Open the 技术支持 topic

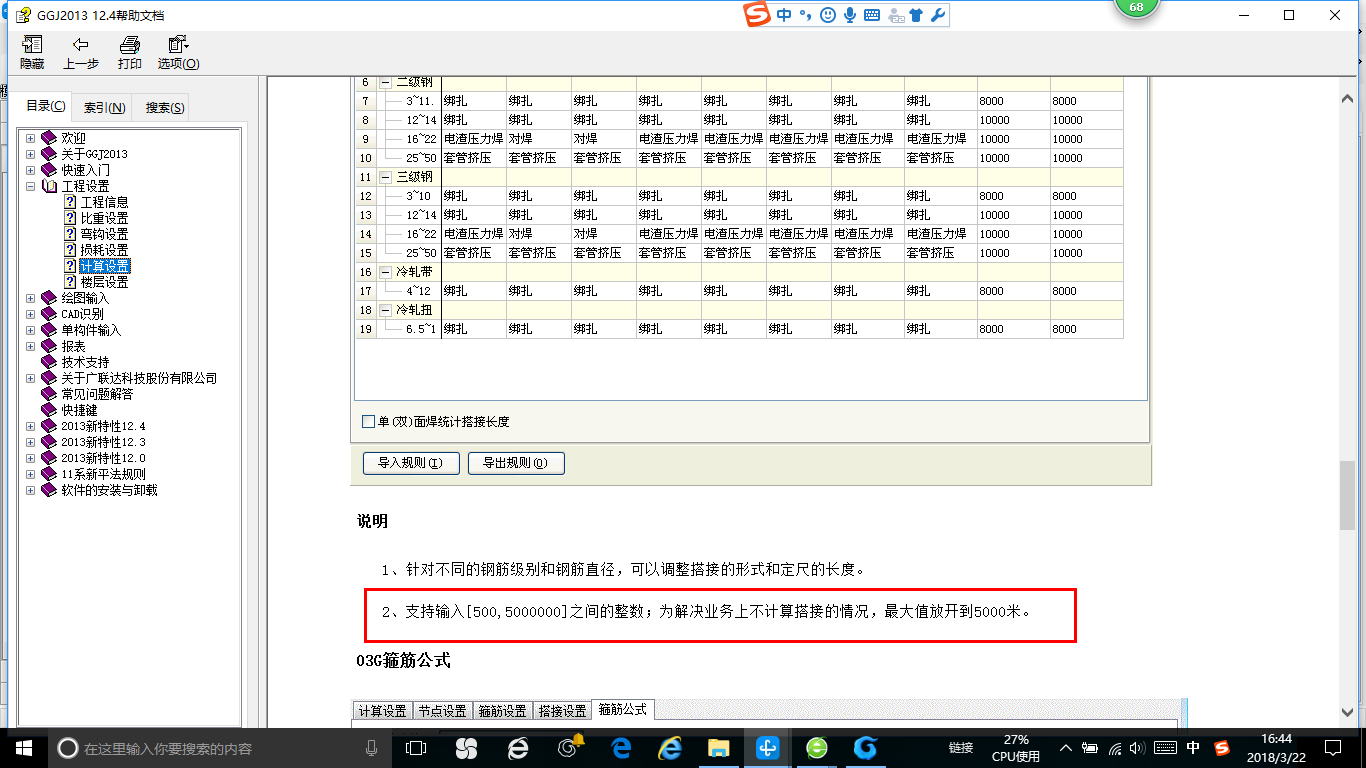85,362
